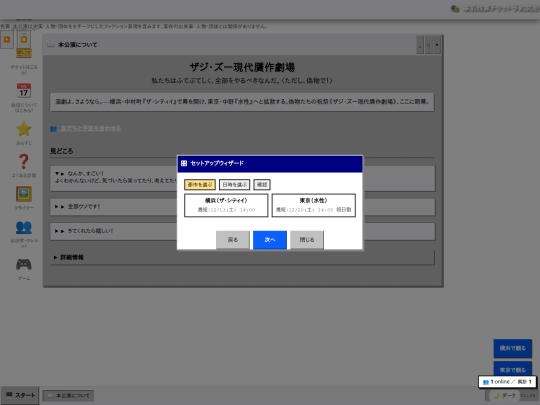
Task: Open the gold star あらすじ icon
Action: pyautogui.click(x=24, y=129)
